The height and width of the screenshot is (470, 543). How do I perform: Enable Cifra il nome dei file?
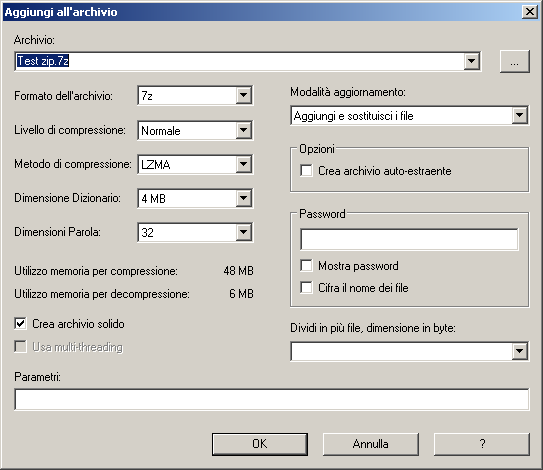point(306,287)
